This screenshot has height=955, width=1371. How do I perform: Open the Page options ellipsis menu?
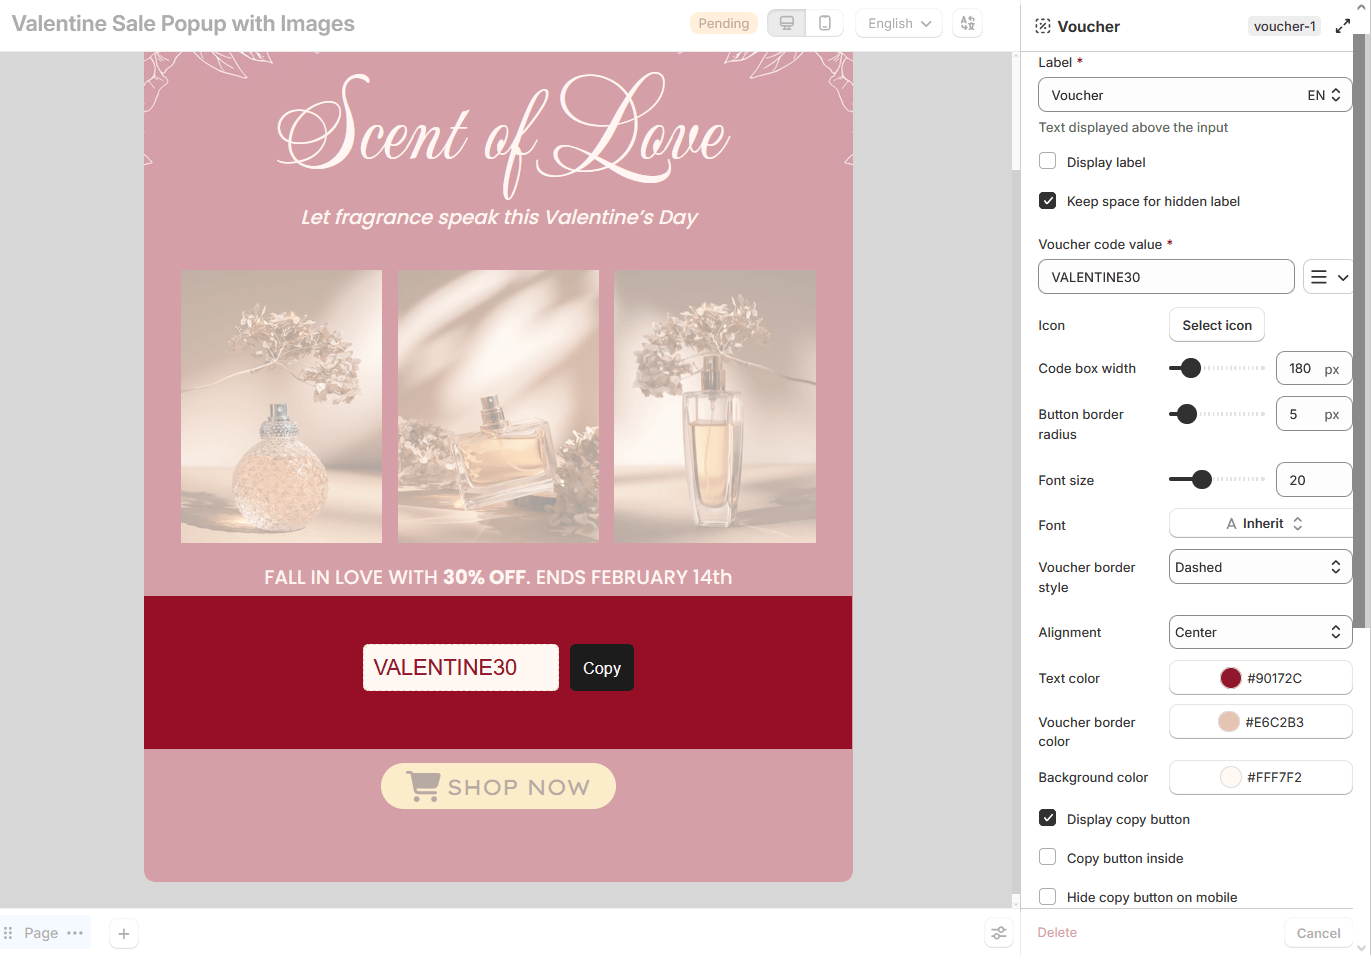75,933
